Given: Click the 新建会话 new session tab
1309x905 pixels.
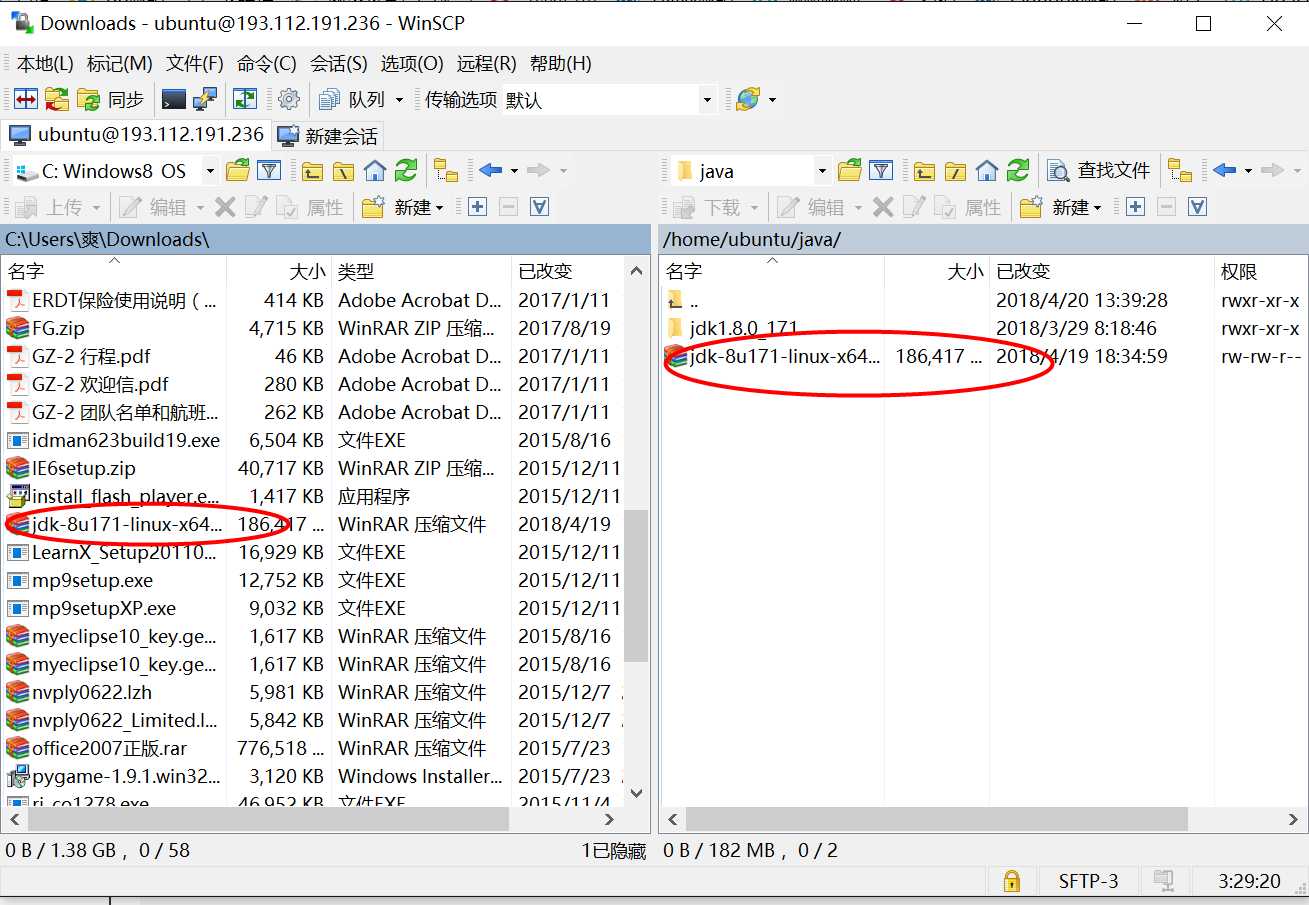Looking at the screenshot, I should pos(328,135).
